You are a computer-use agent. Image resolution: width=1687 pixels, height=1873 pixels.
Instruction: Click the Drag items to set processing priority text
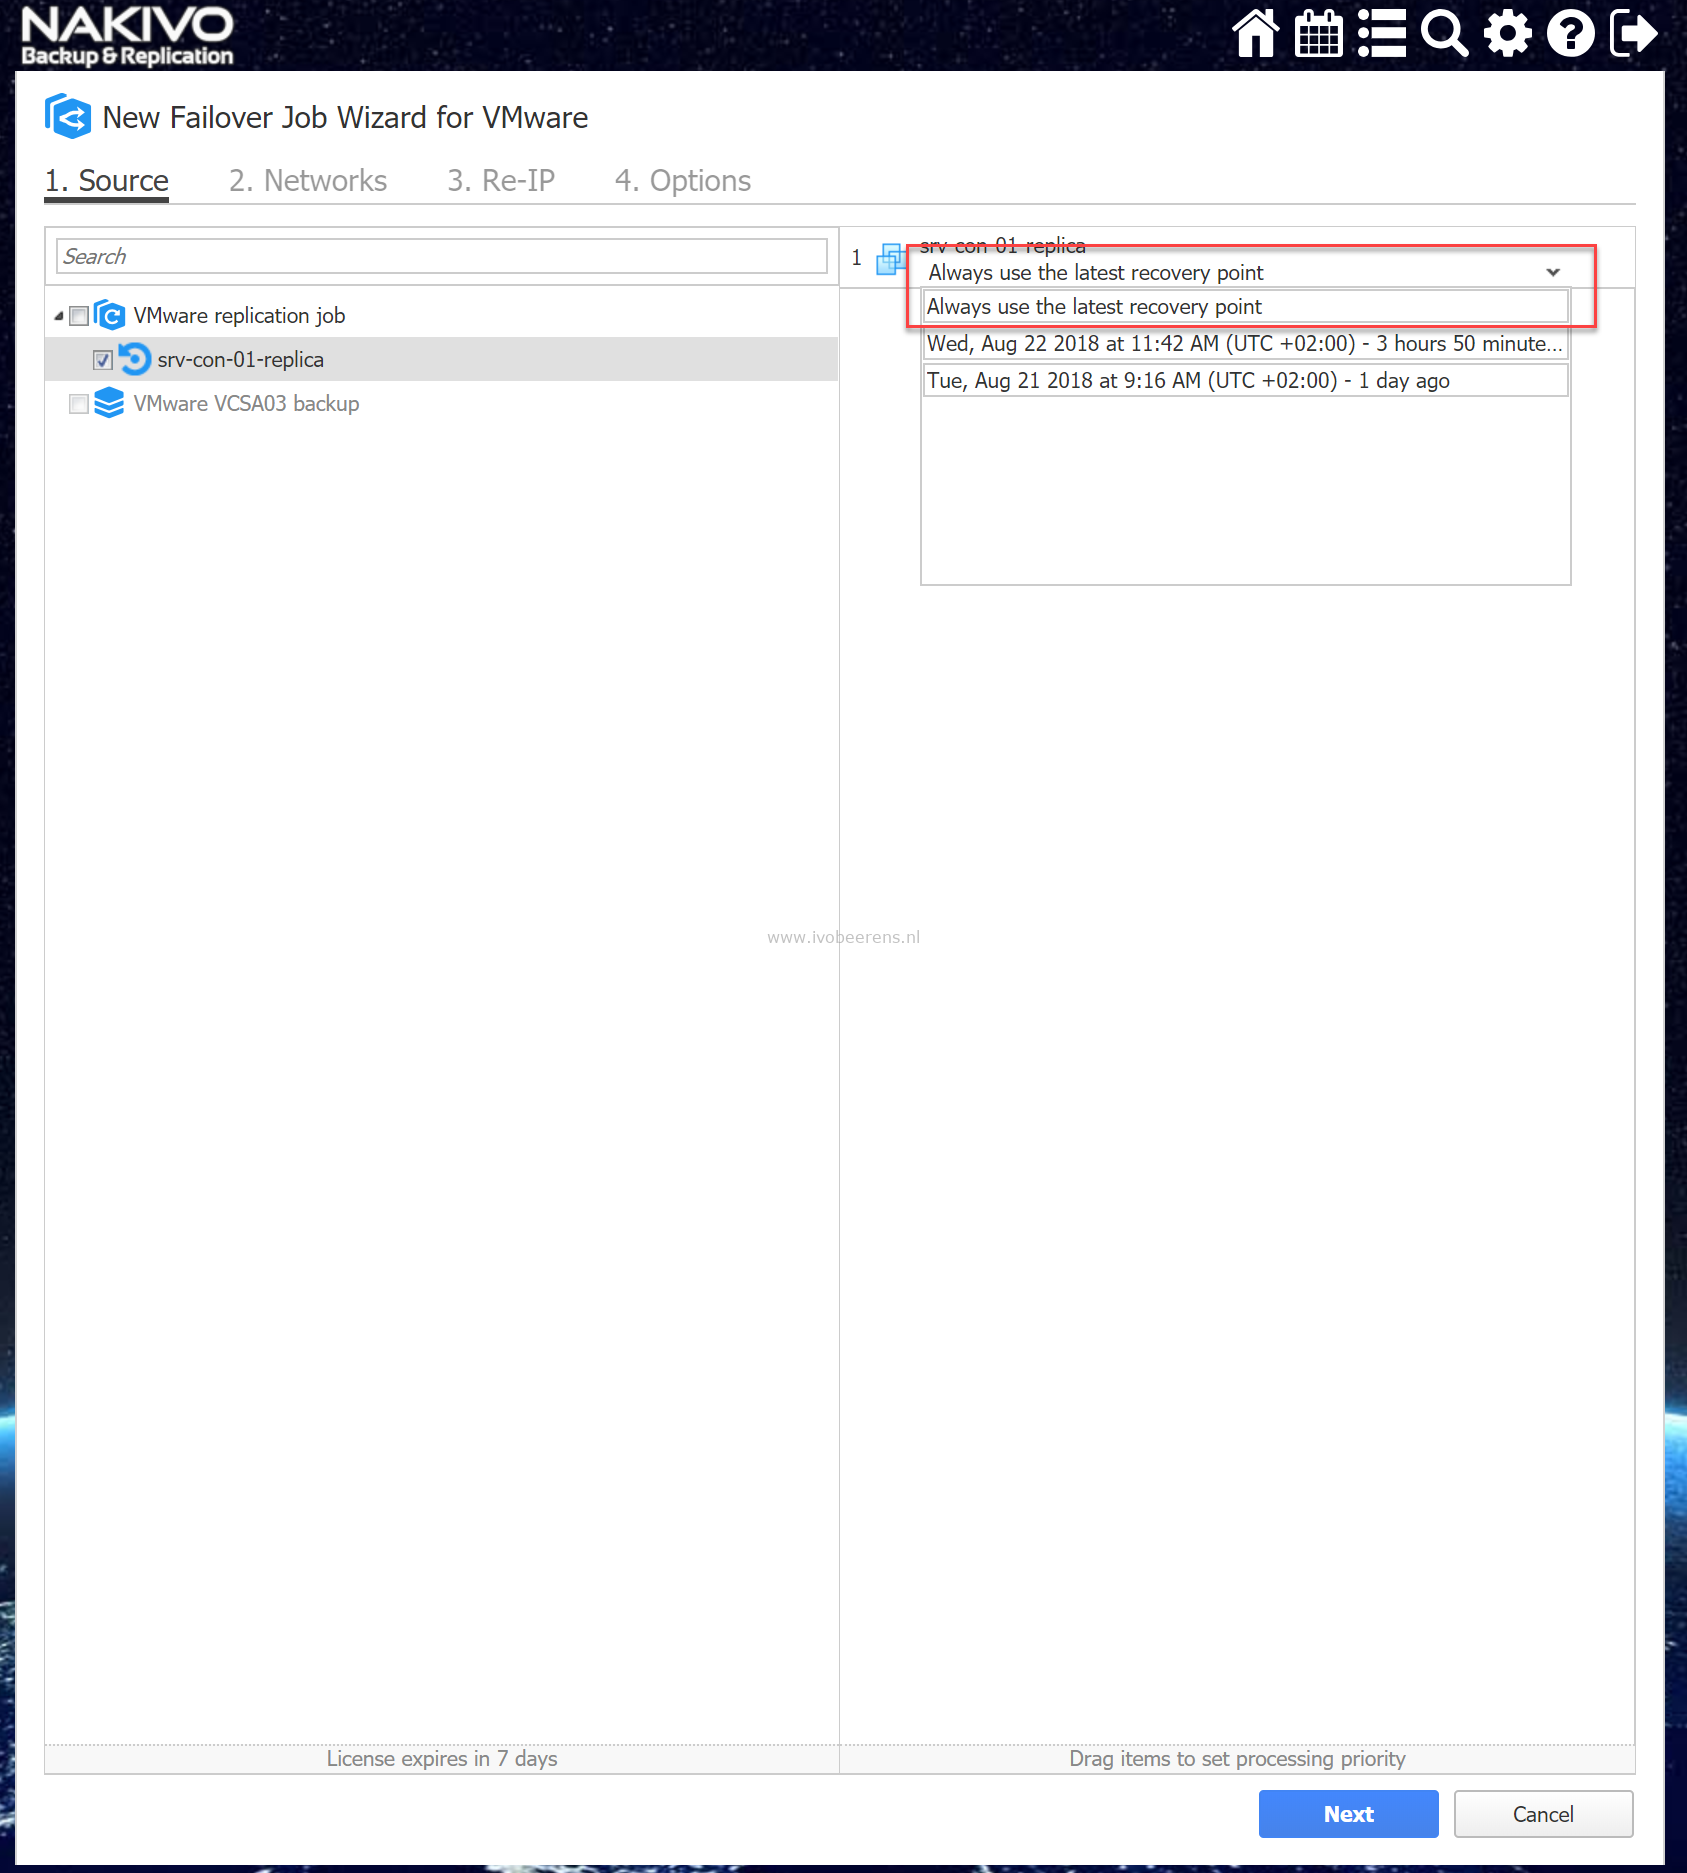[x=1237, y=1759]
